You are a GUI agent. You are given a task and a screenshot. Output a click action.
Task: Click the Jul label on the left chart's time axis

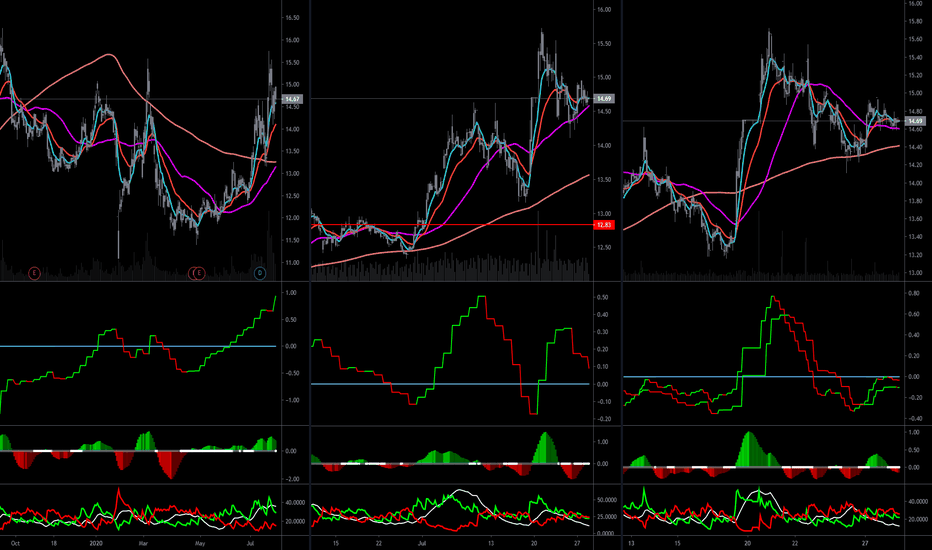[x=250, y=543]
